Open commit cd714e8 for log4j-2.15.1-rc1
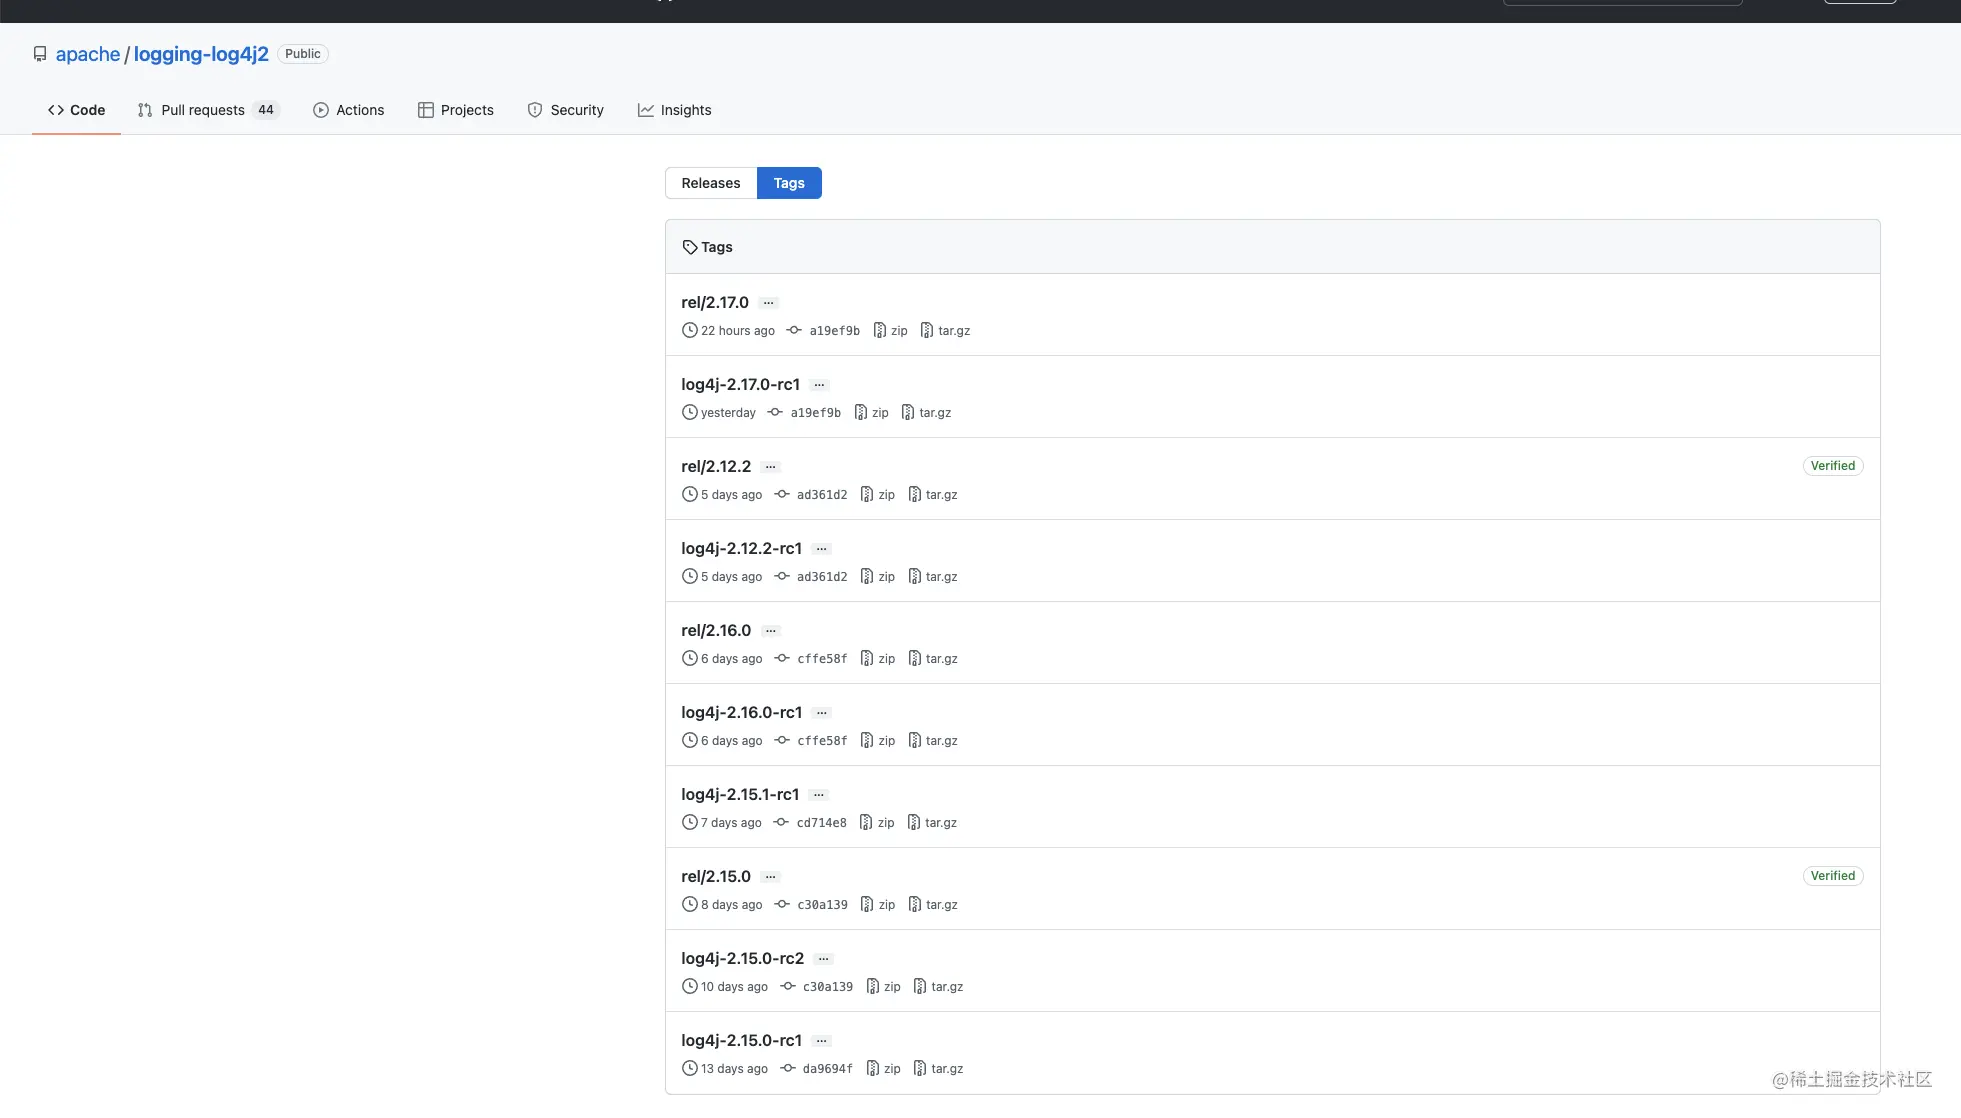1961x1118 pixels. pos(821,823)
